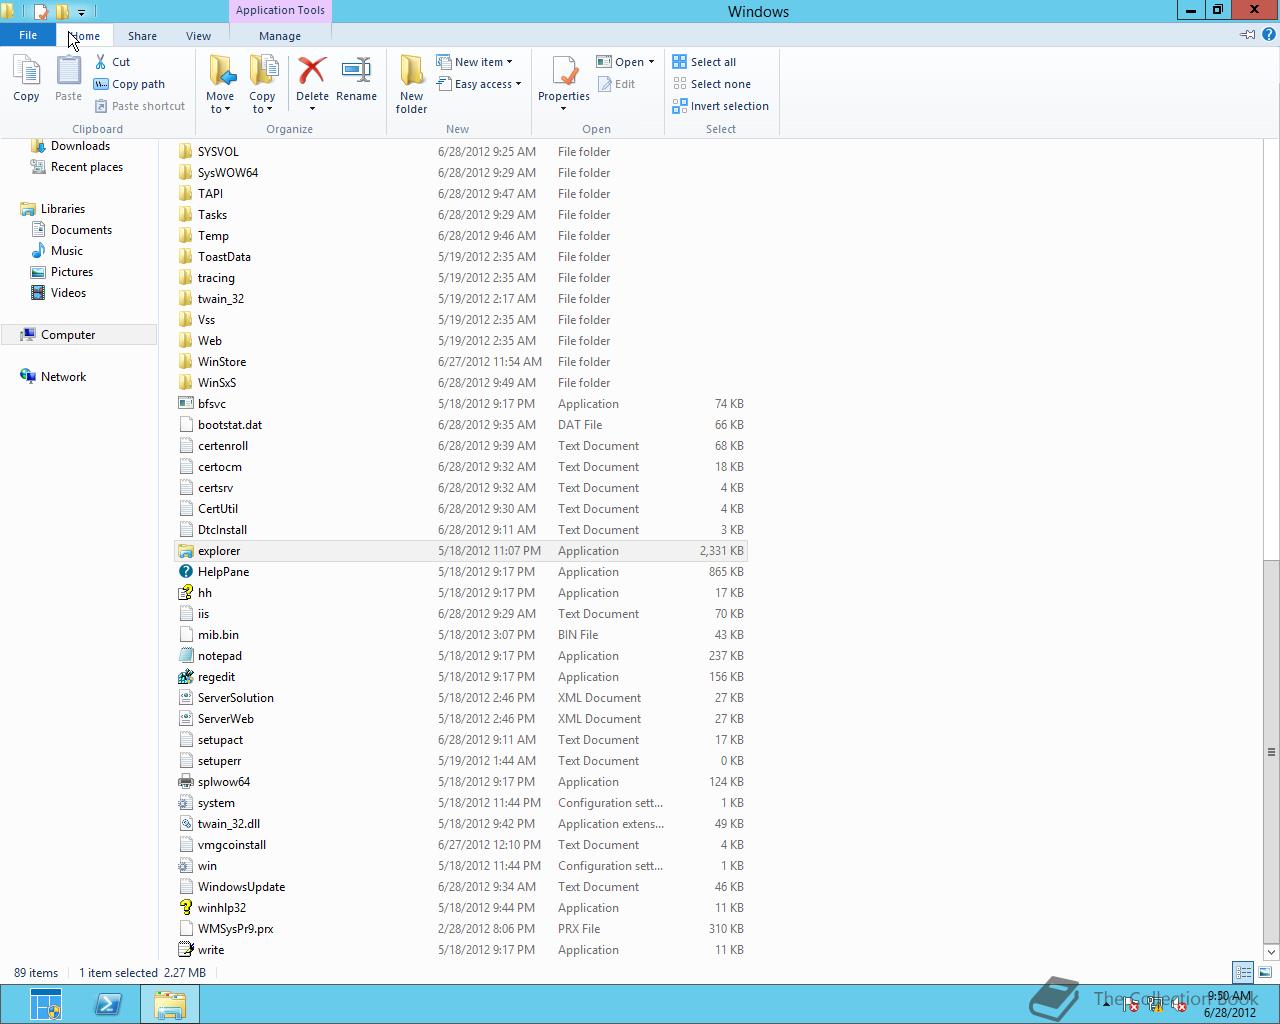Select the explorer application row

click(460, 551)
